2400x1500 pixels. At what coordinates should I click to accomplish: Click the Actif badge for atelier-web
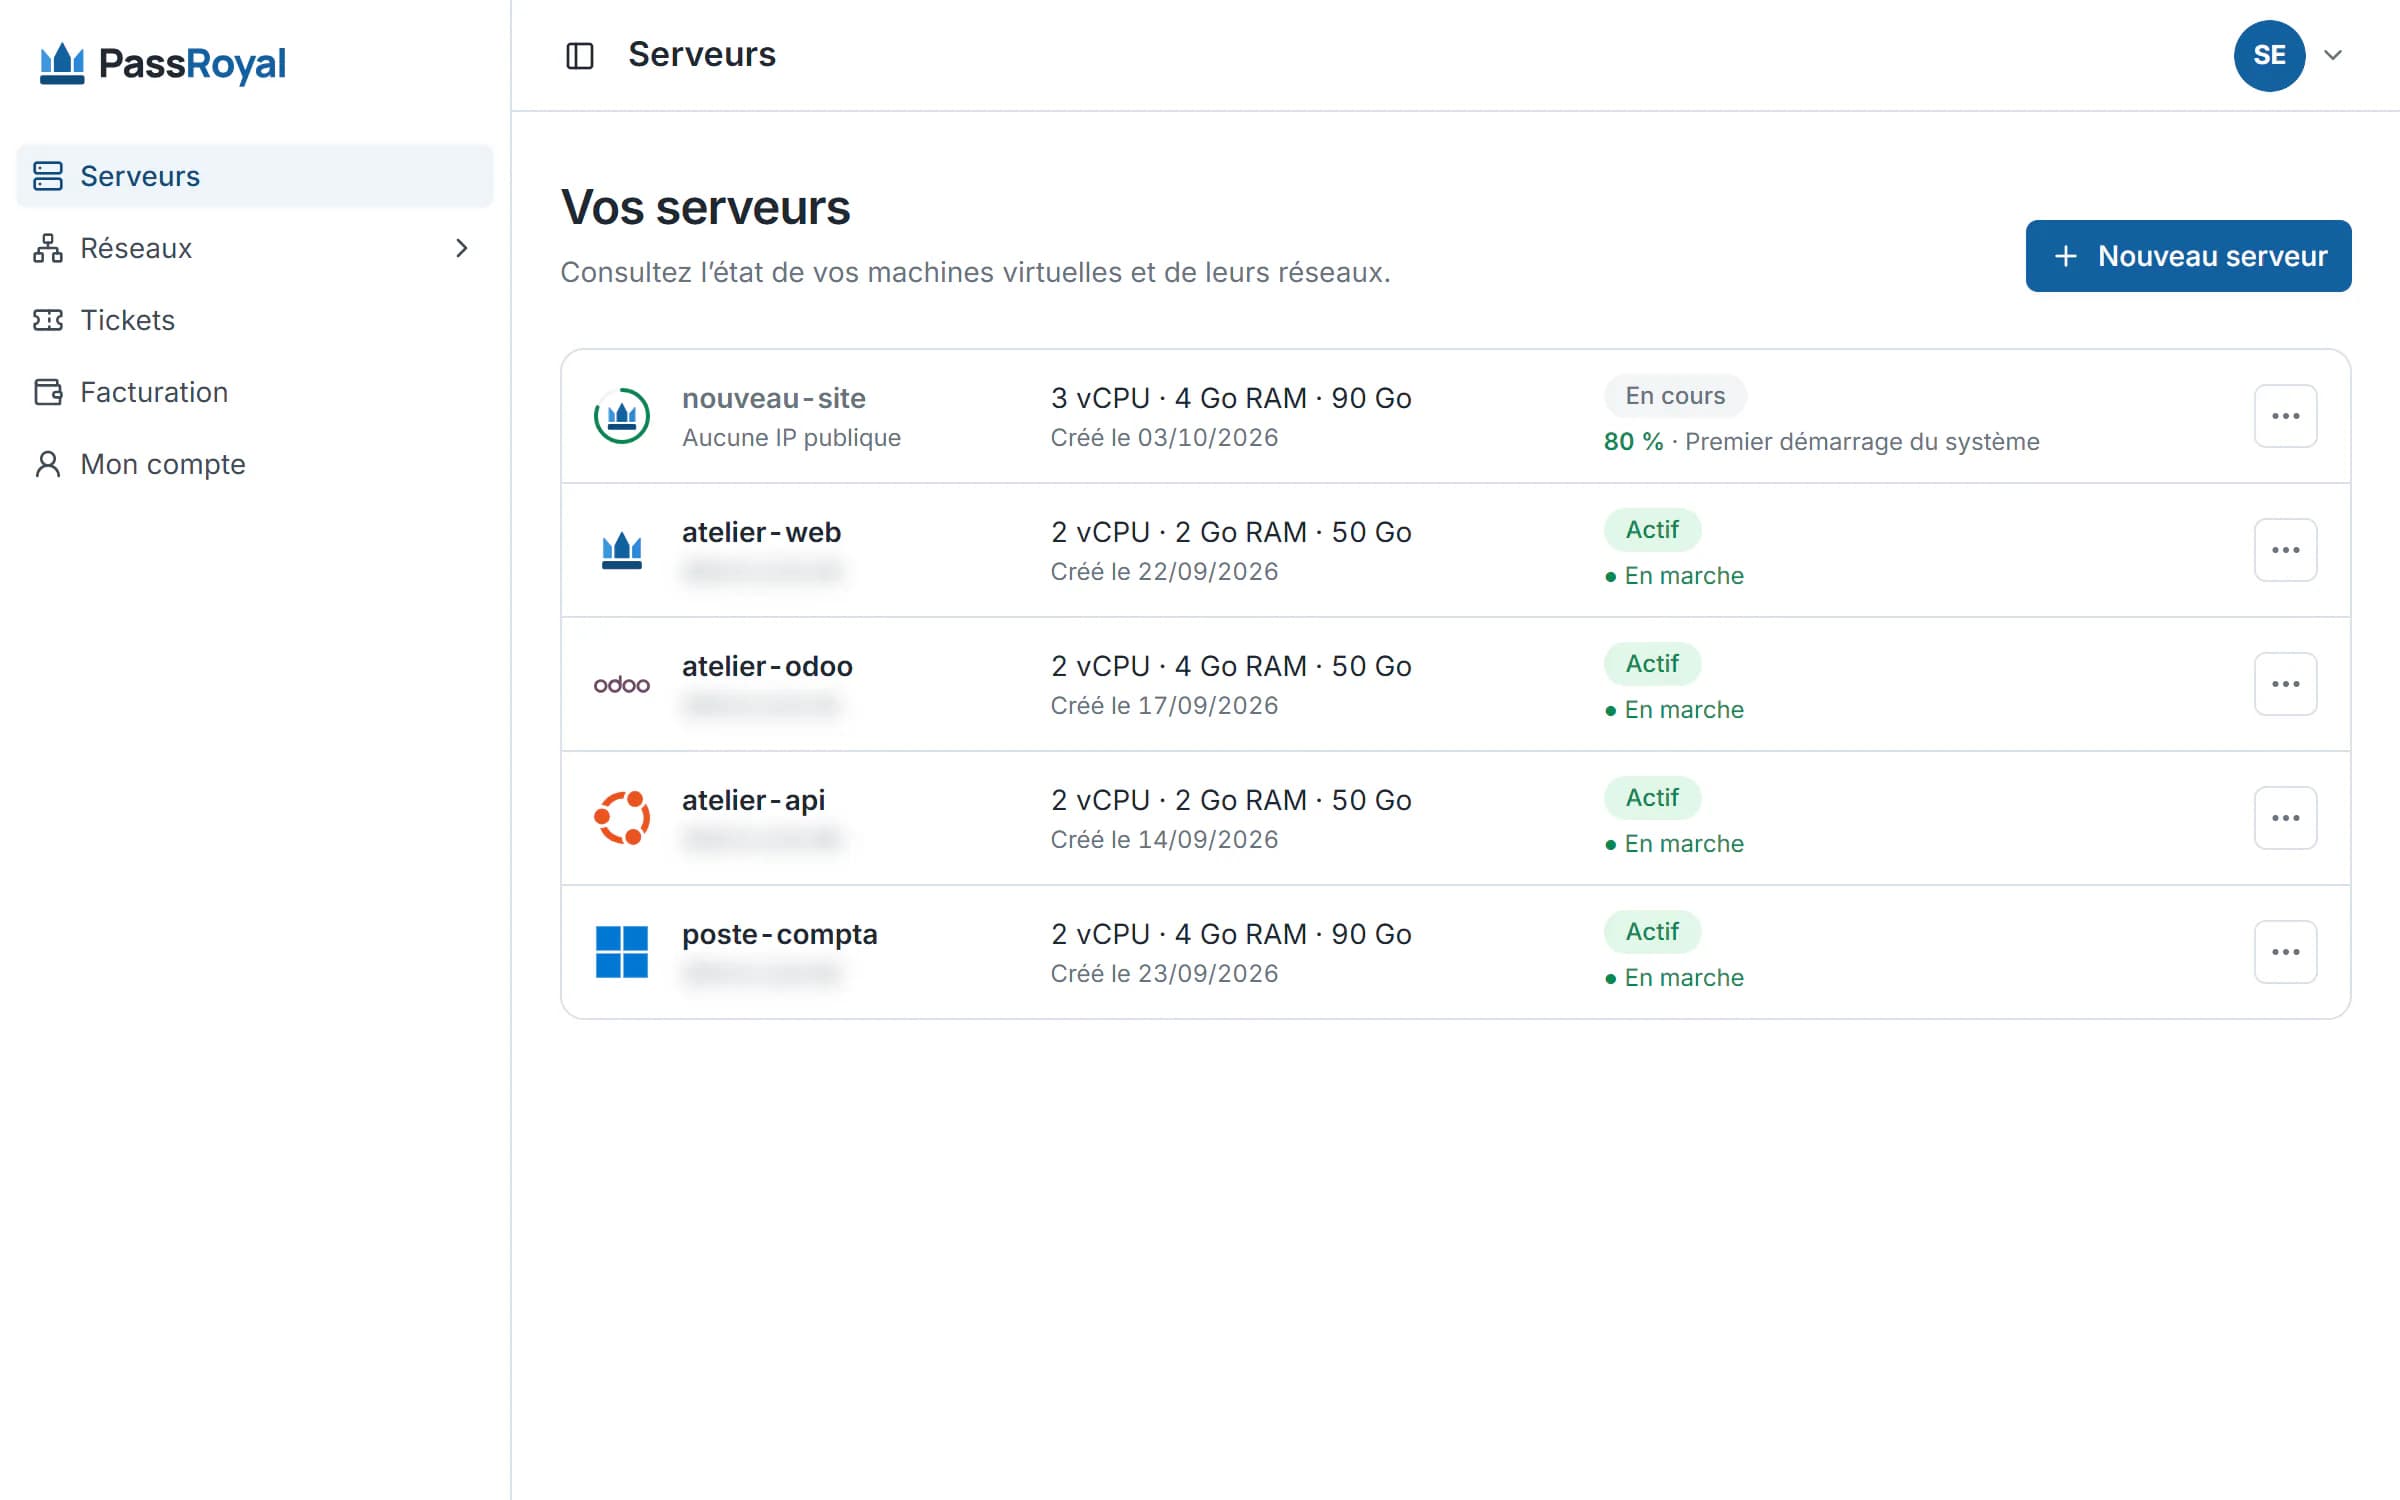[1652, 530]
